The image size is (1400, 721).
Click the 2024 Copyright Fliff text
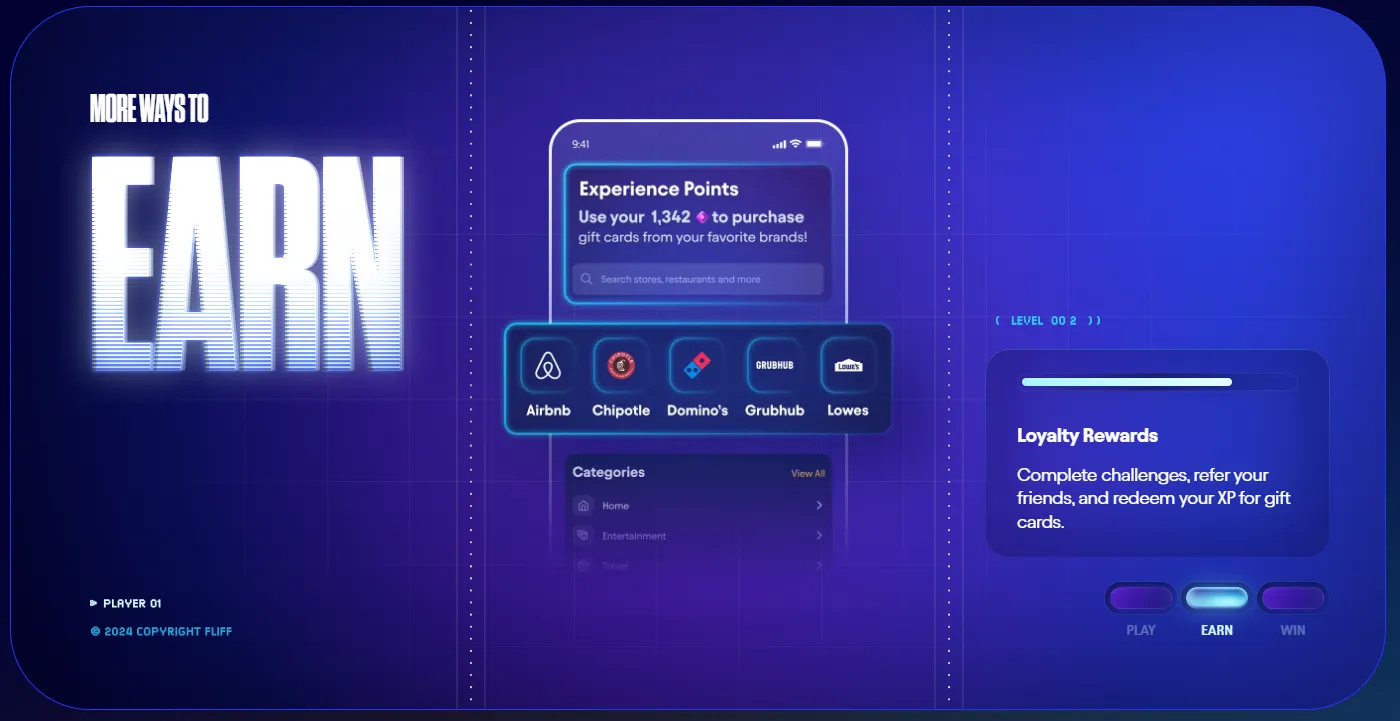pyautogui.click(x=161, y=631)
